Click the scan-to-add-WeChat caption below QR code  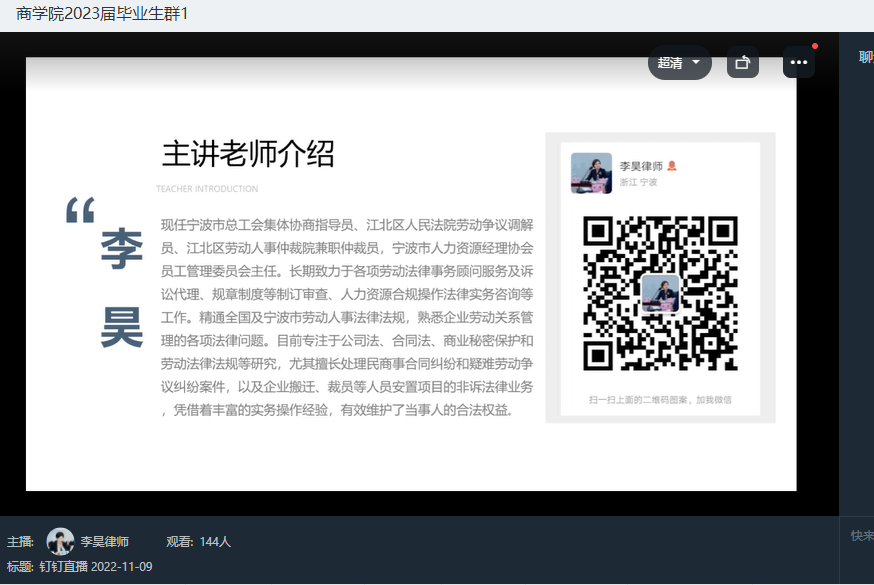pyautogui.click(x=660, y=400)
